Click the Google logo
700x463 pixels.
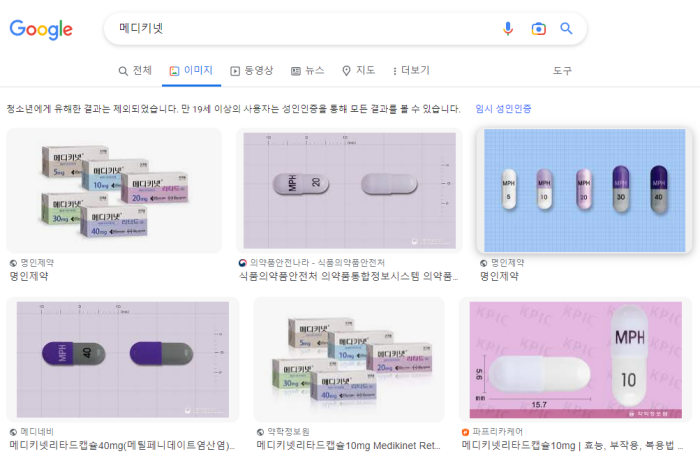(x=41, y=29)
